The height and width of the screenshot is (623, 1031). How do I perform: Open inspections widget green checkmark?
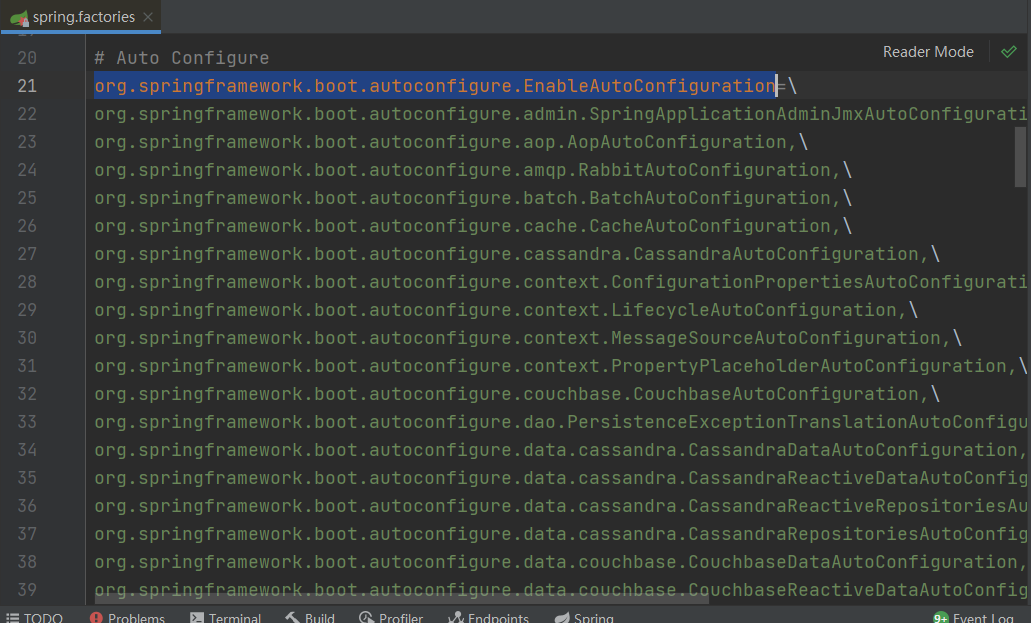tap(1009, 52)
